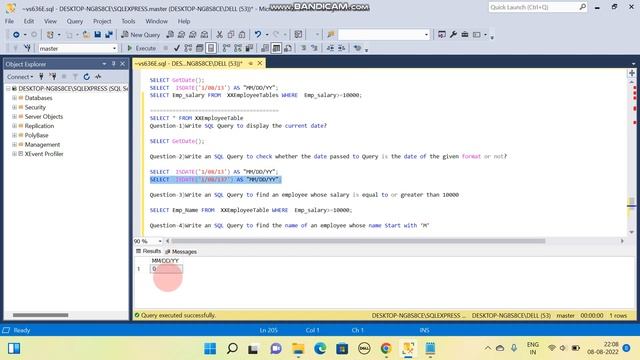
Task: Select the result cell showing 0
Action: pos(166,269)
